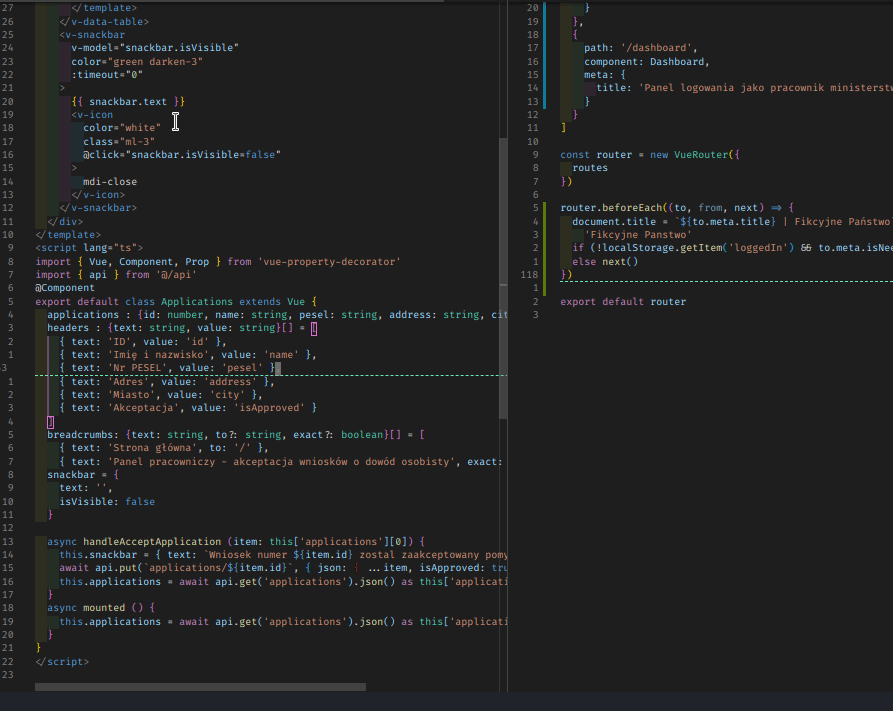Image resolution: width=893 pixels, height=711 pixels.
Task: Click the '/dashboard' path string
Action: pyautogui.click(x=656, y=48)
